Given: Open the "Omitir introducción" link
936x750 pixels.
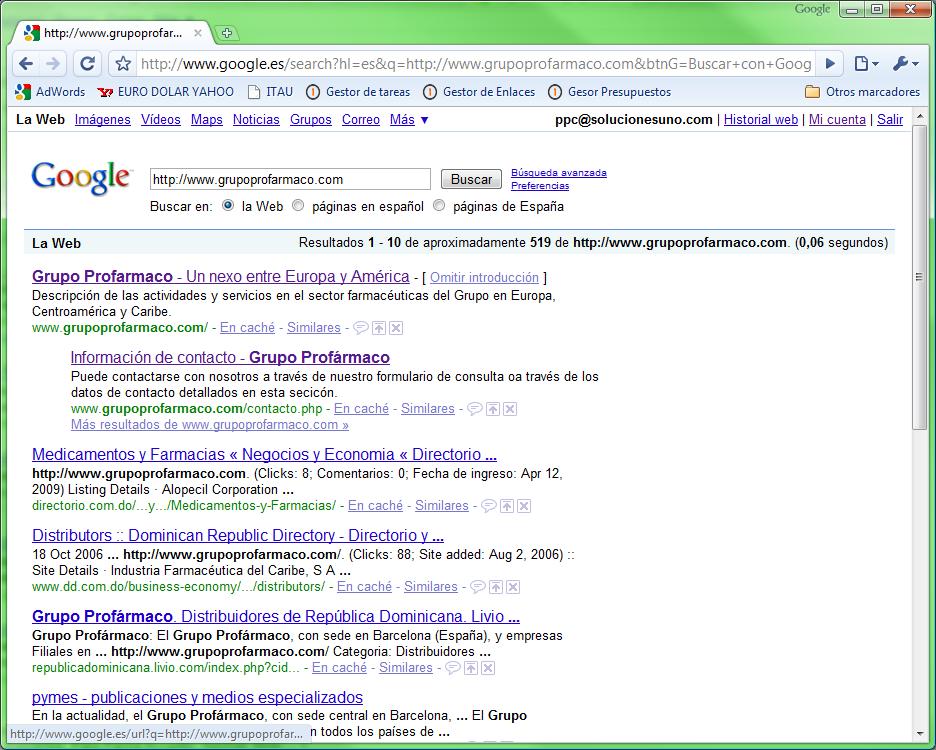Looking at the screenshot, I should click(x=484, y=278).
